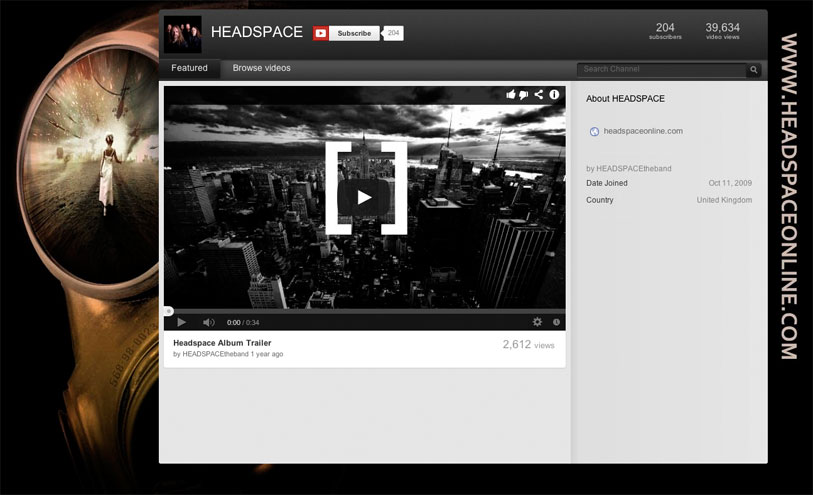Click the video progress bar scrubber
Image resolution: width=813 pixels, height=495 pixels.
pos(168,311)
